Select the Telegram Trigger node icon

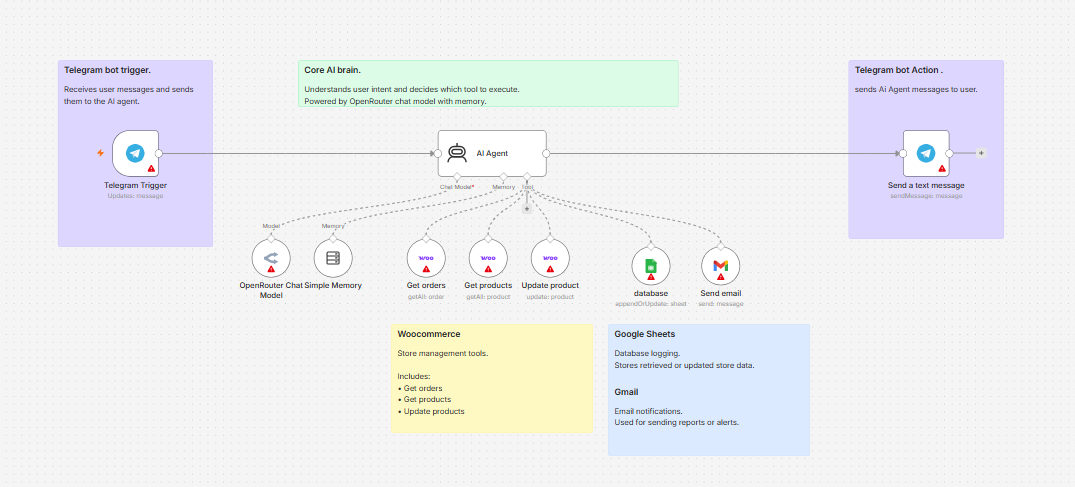[136, 154]
